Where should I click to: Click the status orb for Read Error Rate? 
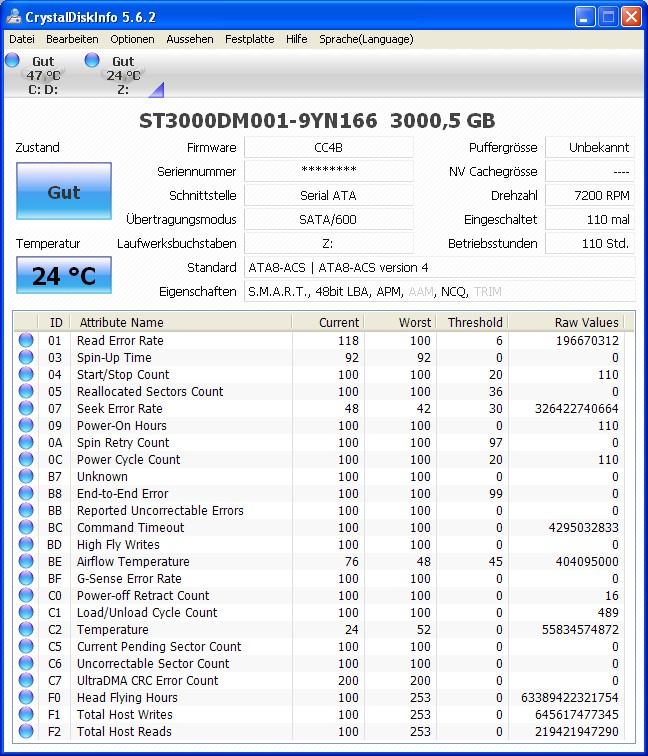26,340
